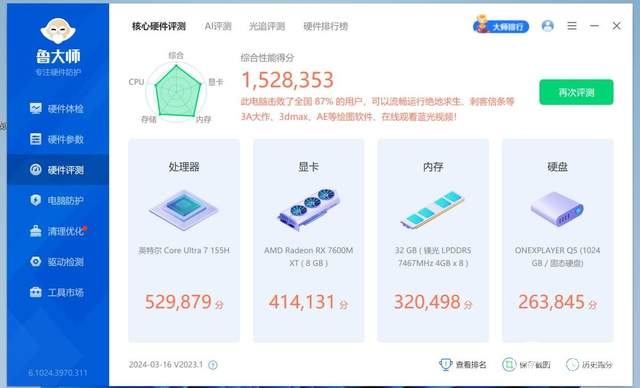This screenshot has width=640, height=388.
Task: Click the user account avatar icon
Action: tap(547, 26)
